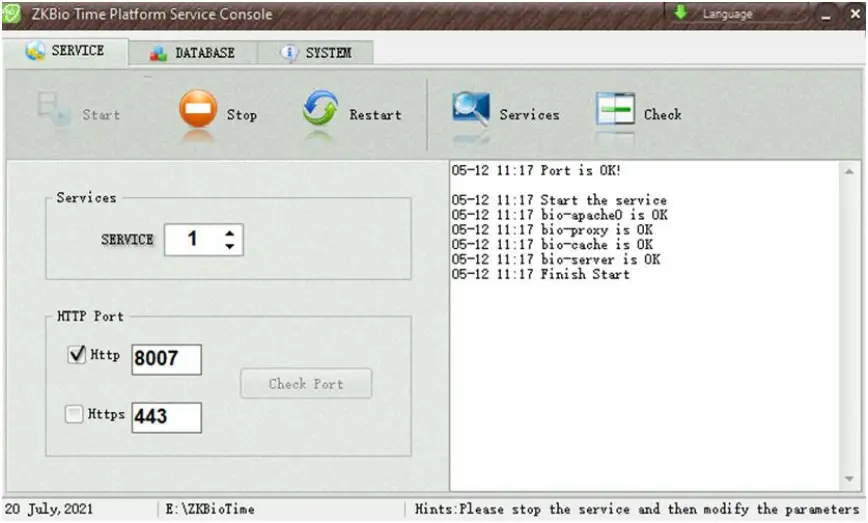Switch to the SERVICE tab
Screen dimensions: 868x523
[66, 51]
